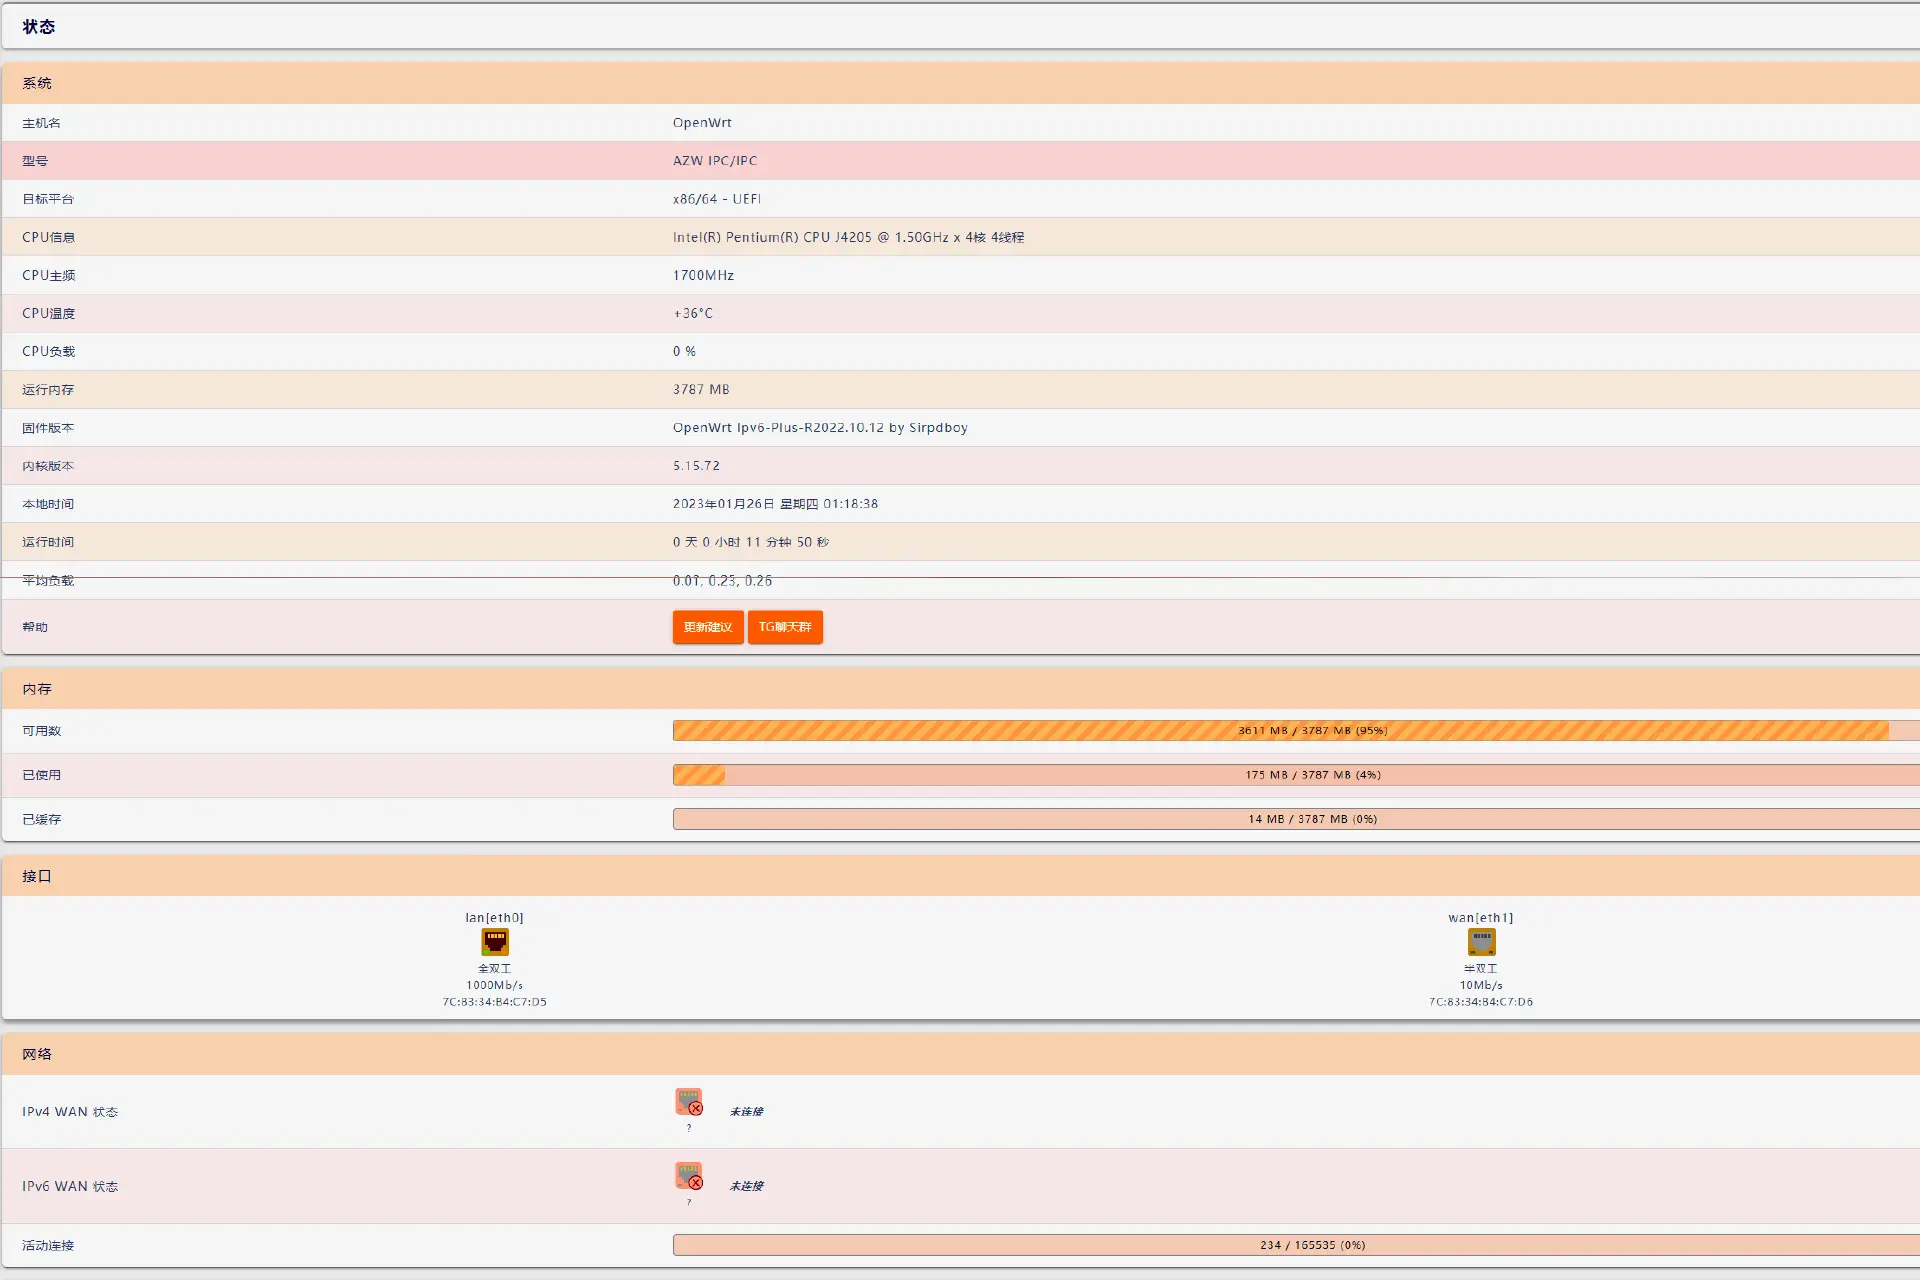1920x1280 pixels.
Task: Click the 未连接 status text for IPv6 WAN
Action: coord(745,1185)
